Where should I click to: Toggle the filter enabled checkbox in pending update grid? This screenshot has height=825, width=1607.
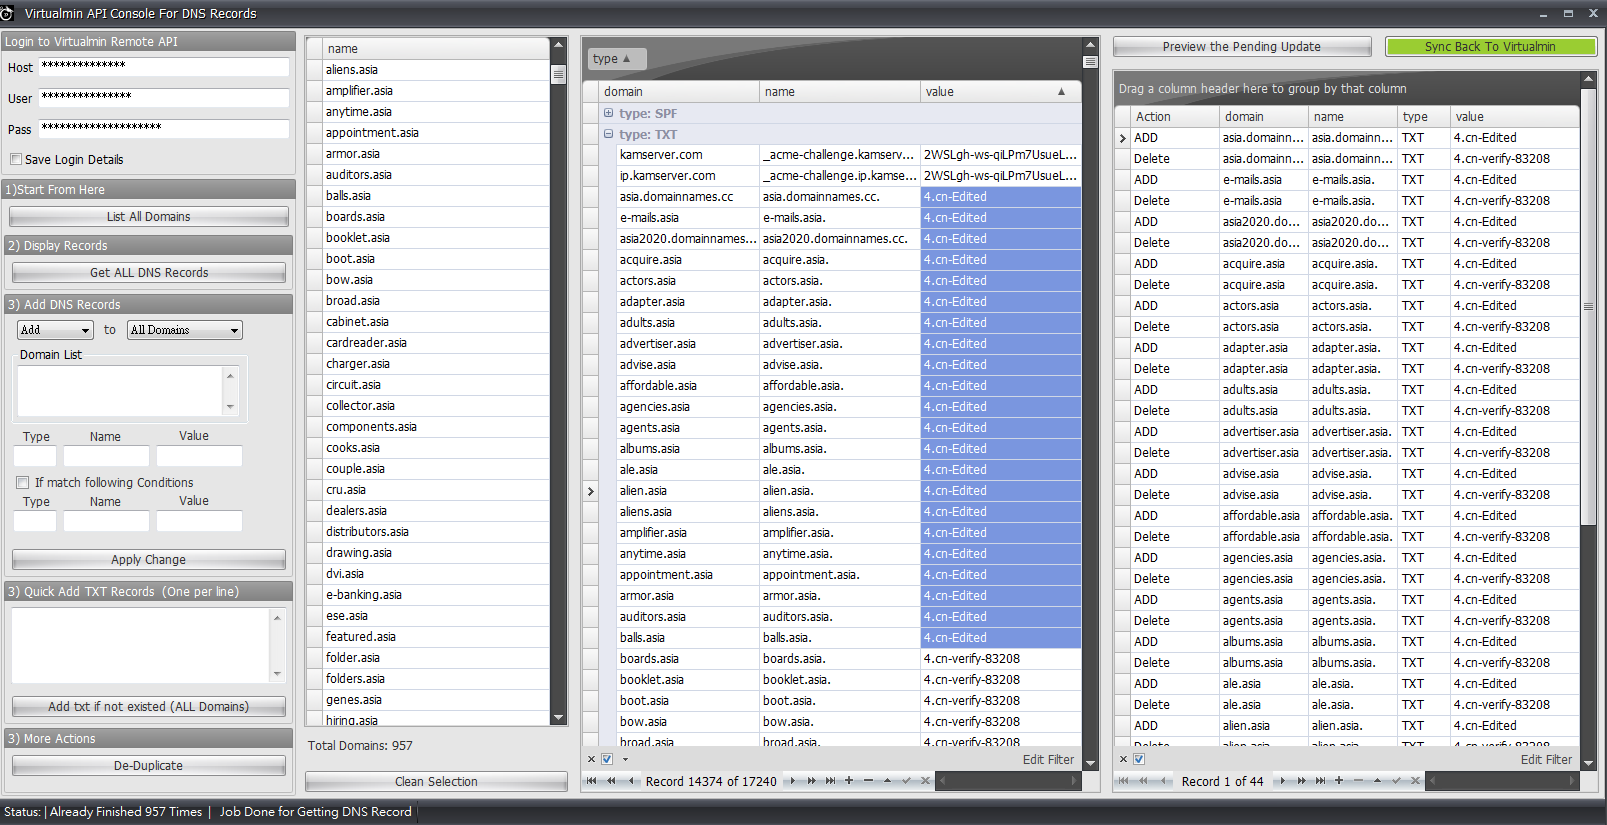tap(1139, 759)
